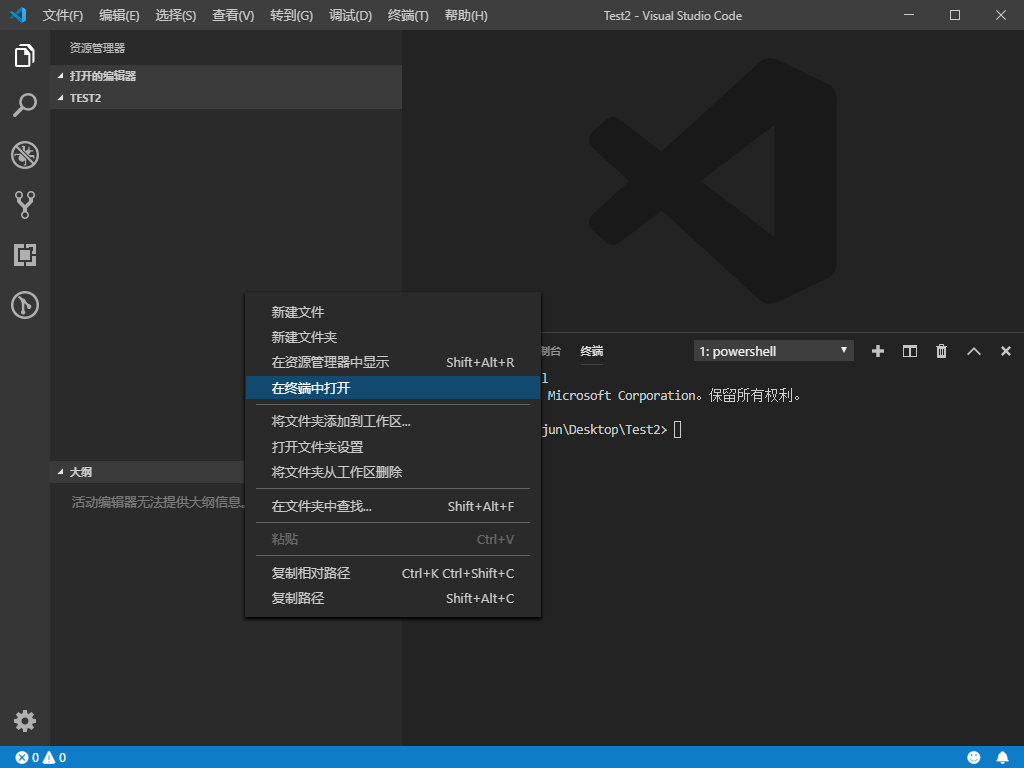Choose 在文件夹中查找 menu entry
1024x768 pixels.
[x=392, y=506]
